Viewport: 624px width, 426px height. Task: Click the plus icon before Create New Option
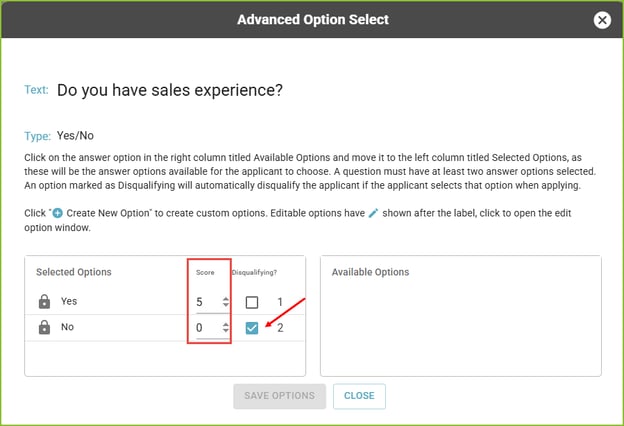pos(57,214)
